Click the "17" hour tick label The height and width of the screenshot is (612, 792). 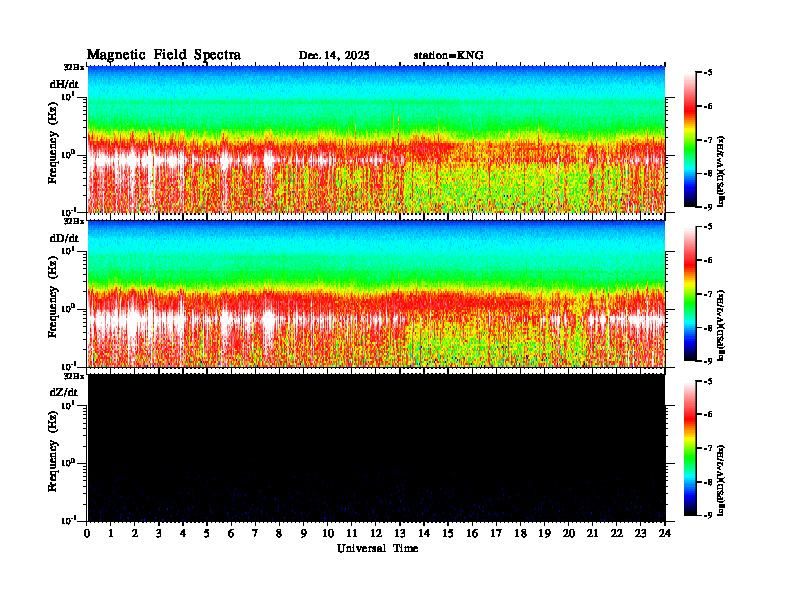pos(496,533)
